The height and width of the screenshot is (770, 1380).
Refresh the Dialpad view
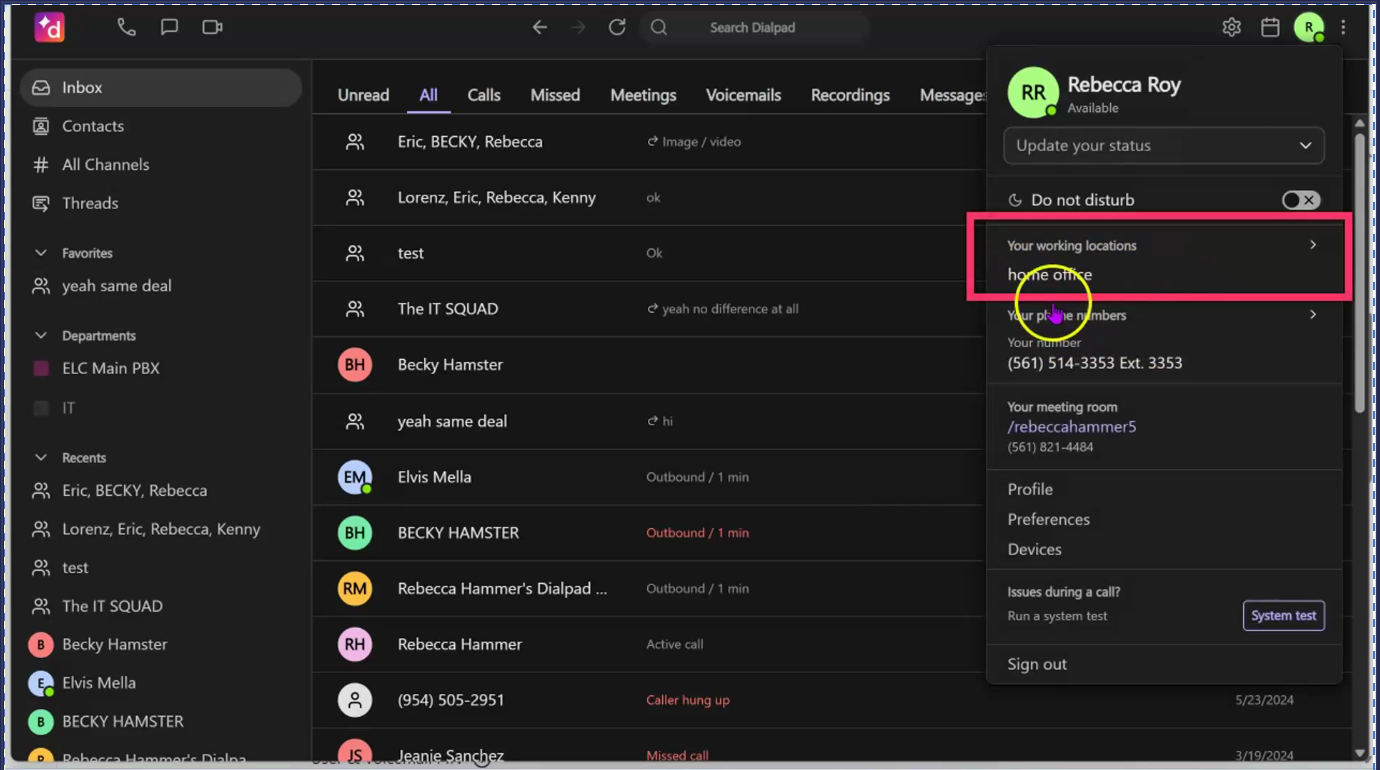[617, 27]
